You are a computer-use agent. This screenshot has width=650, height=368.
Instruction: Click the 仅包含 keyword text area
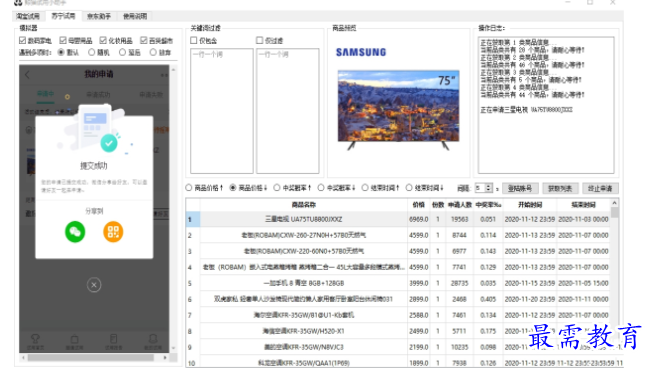[x=222, y=111]
